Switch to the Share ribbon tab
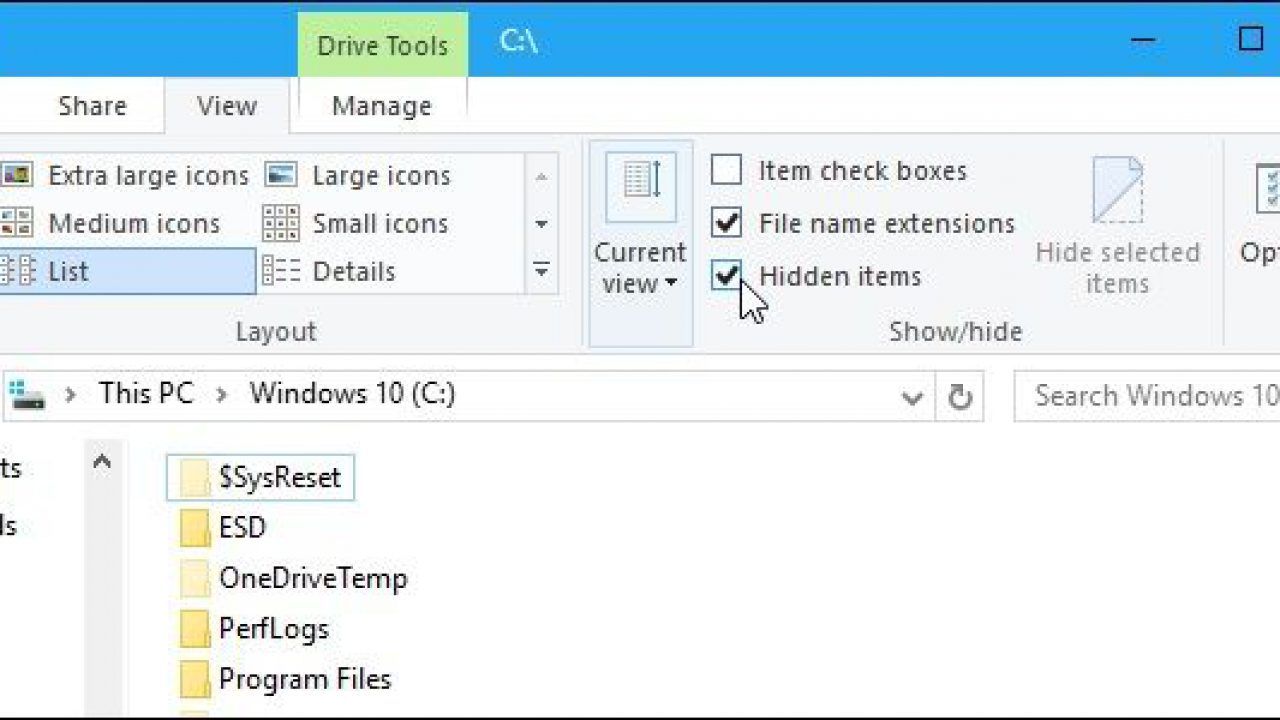 point(92,106)
